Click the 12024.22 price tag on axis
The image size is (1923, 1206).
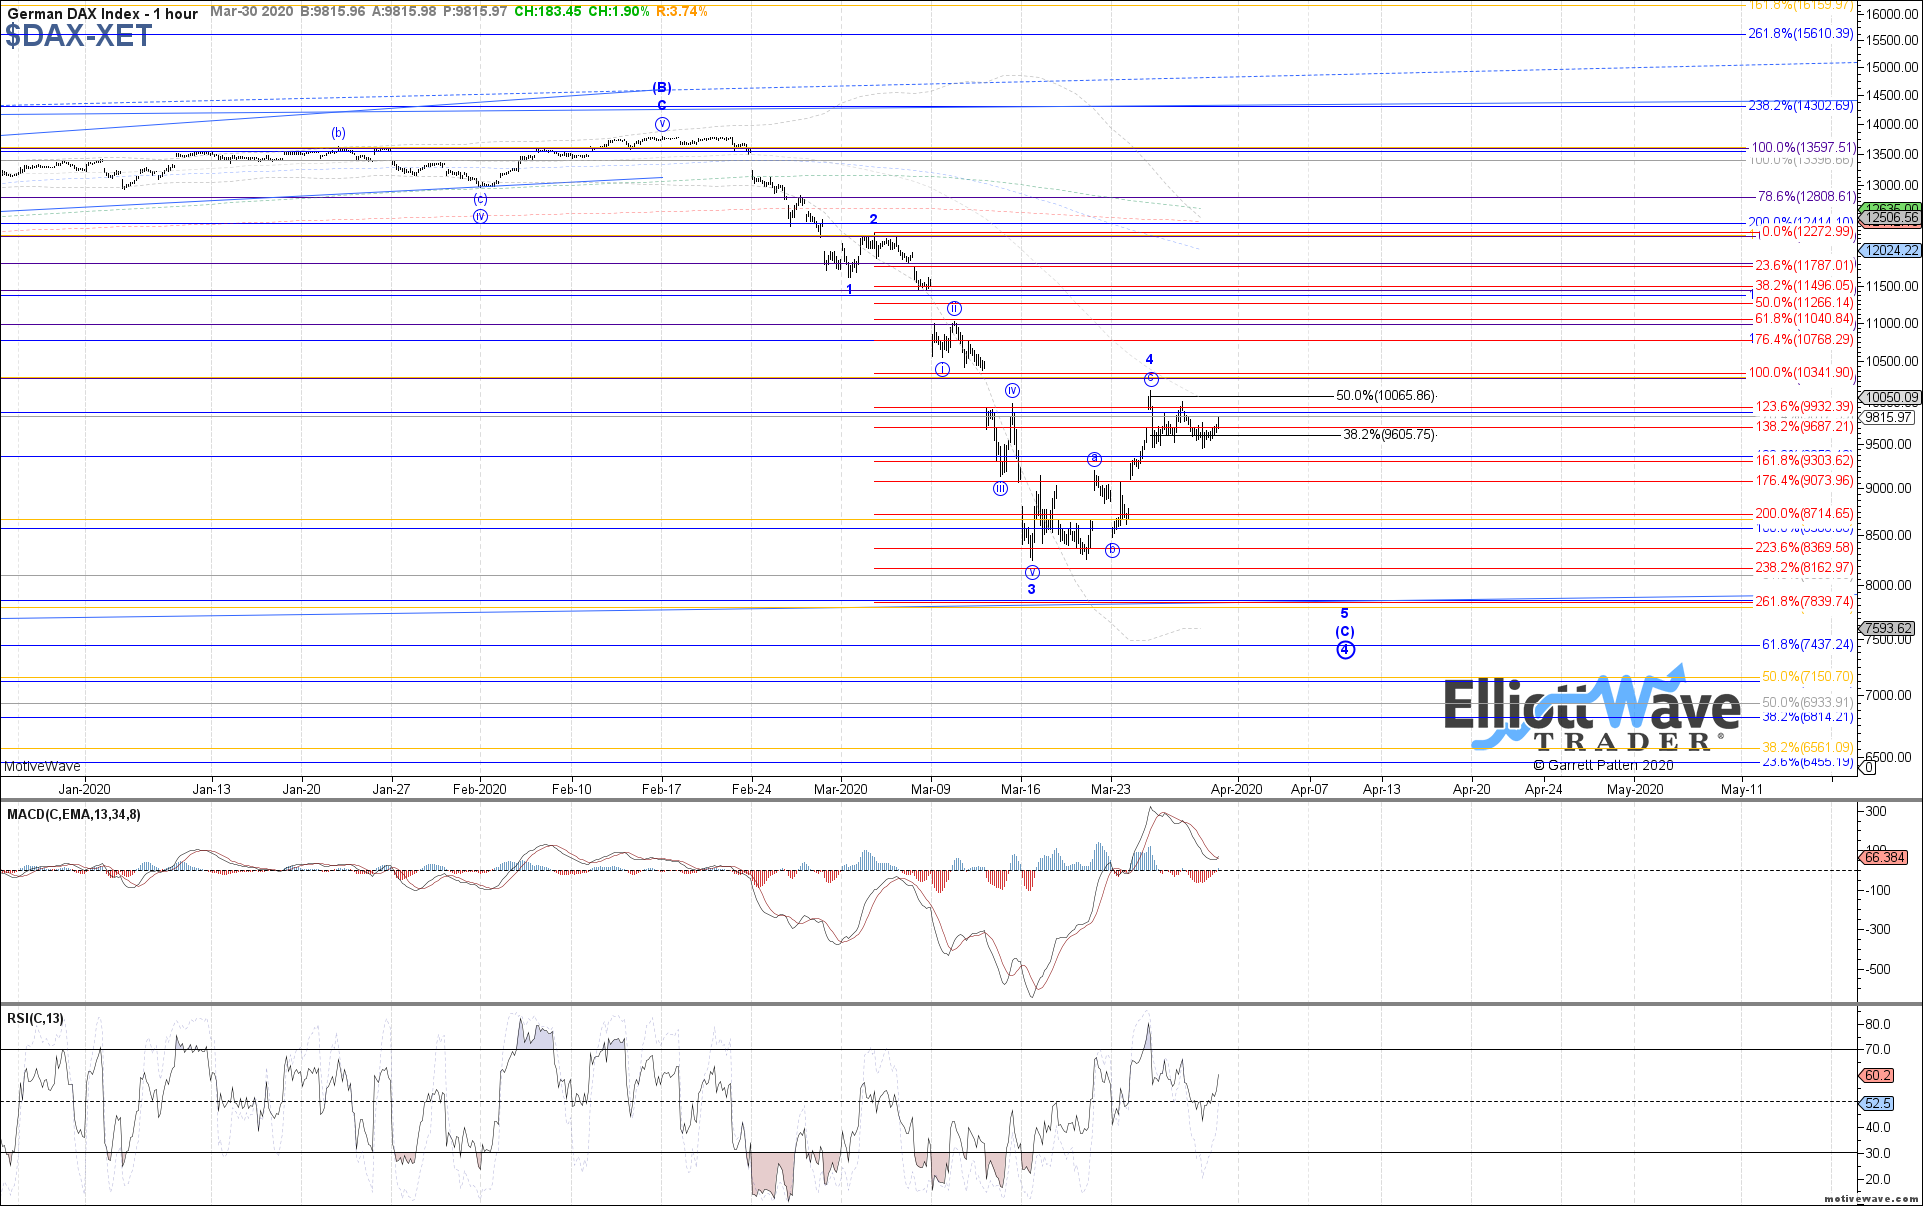coord(1890,251)
